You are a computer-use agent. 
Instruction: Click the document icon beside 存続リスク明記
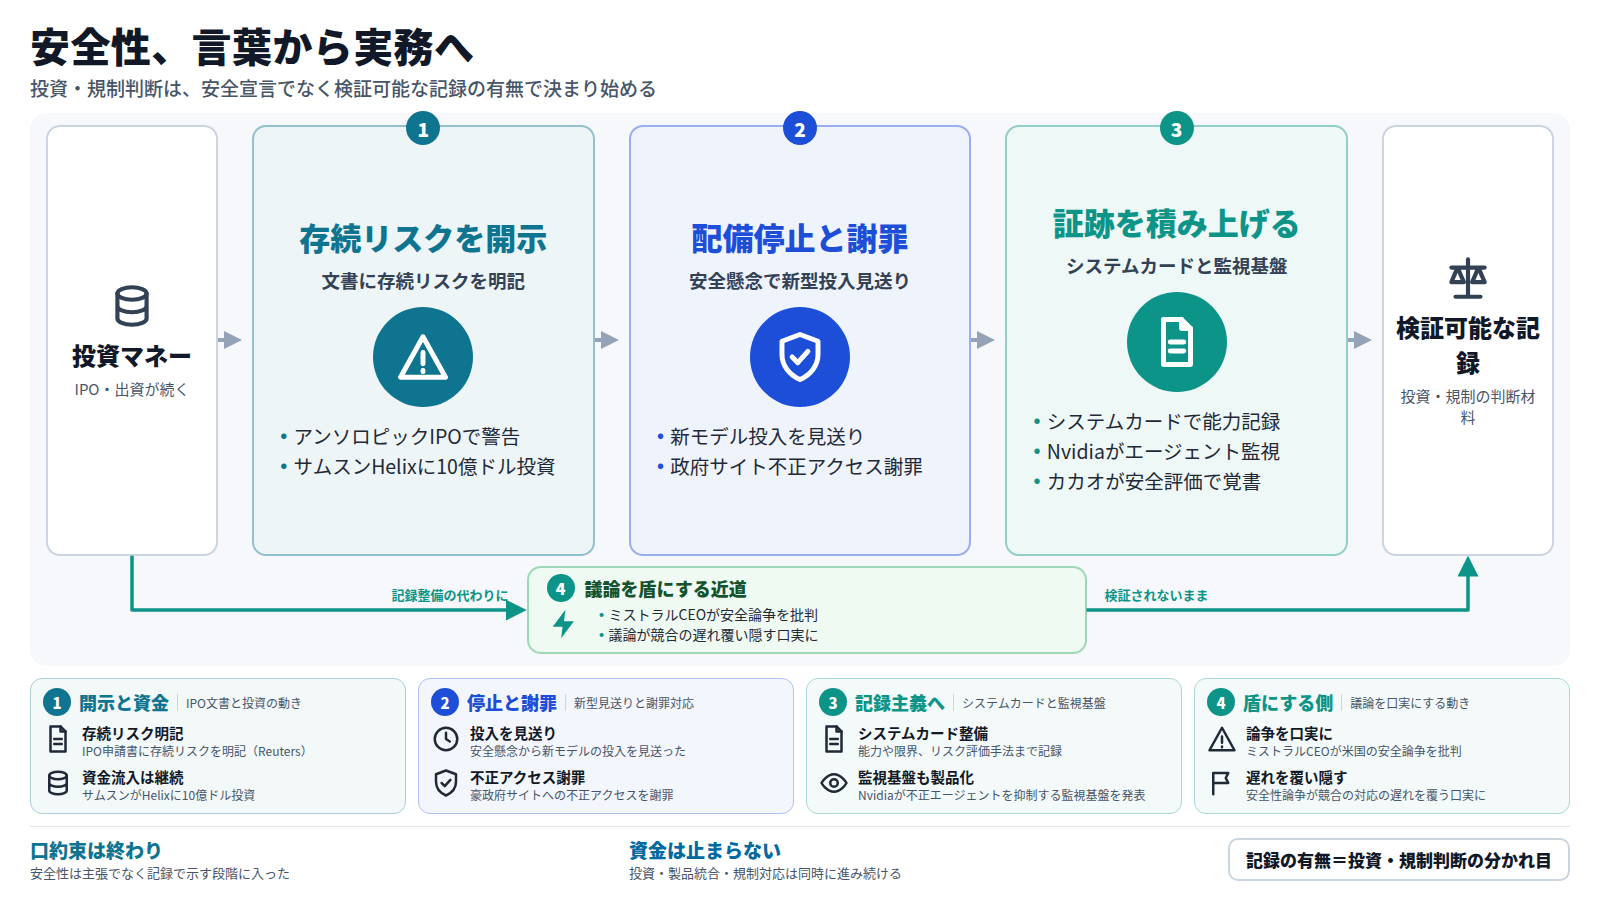point(58,739)
